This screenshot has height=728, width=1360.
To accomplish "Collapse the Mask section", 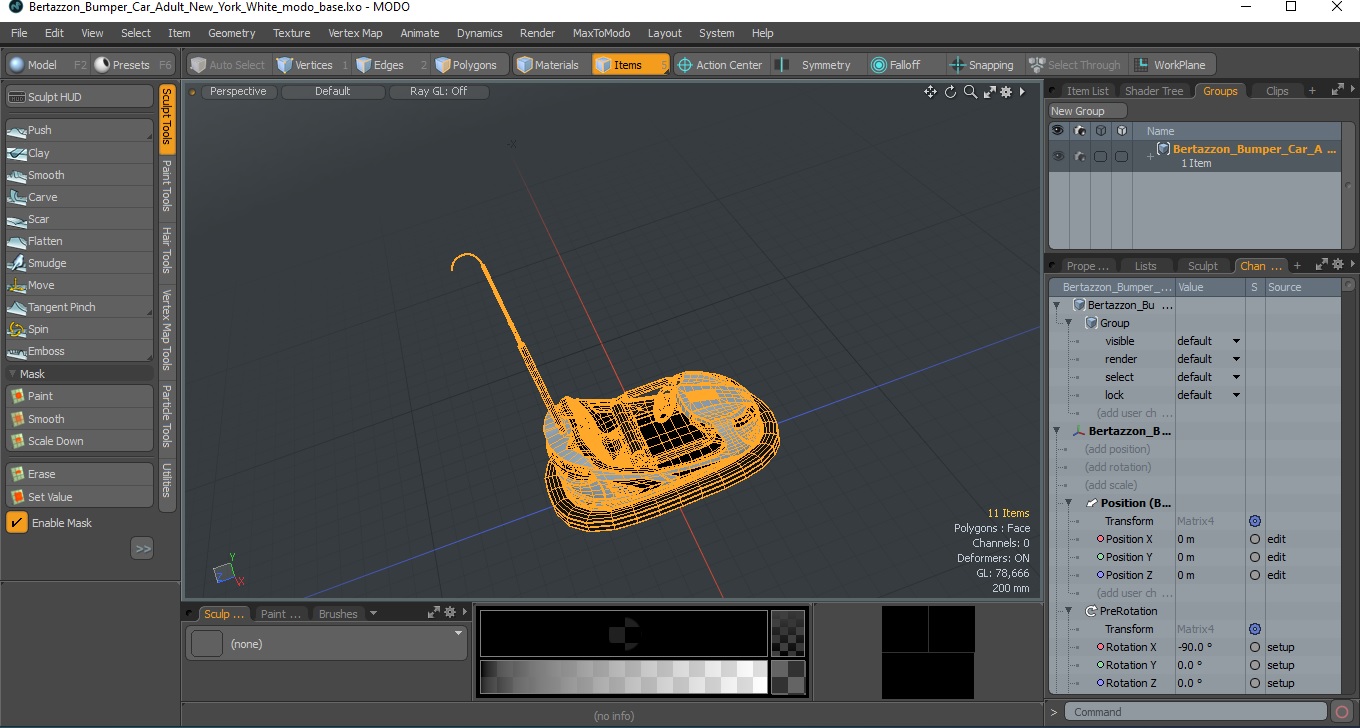I will pos(11,374).
